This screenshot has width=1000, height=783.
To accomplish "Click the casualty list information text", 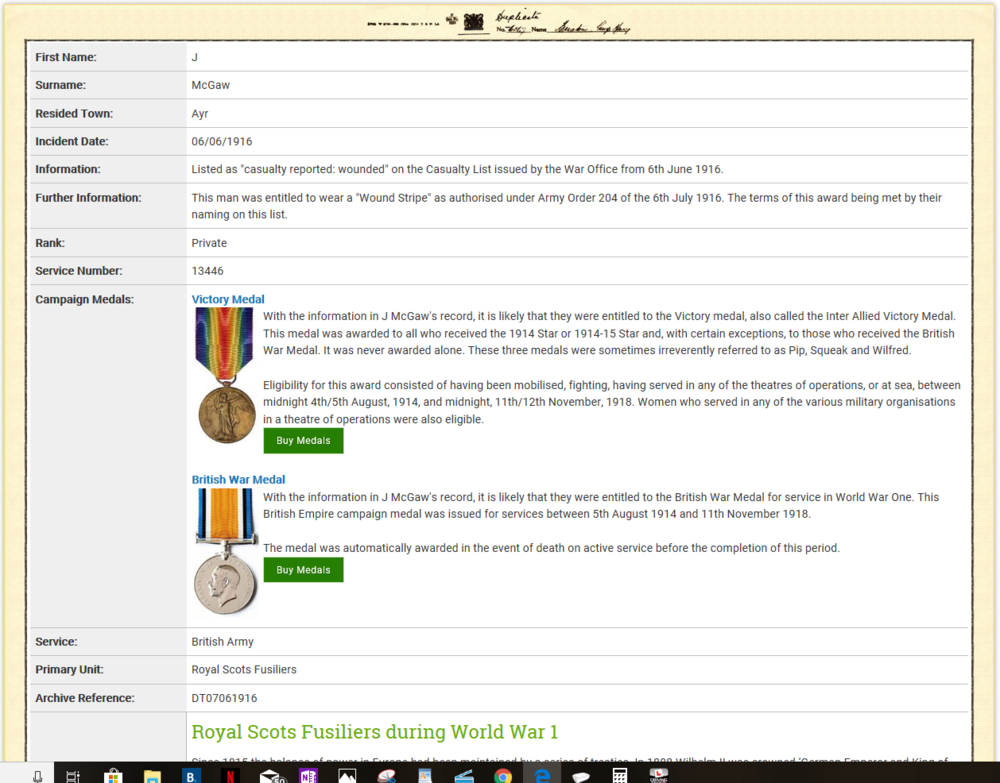I will tap(457, 170).
